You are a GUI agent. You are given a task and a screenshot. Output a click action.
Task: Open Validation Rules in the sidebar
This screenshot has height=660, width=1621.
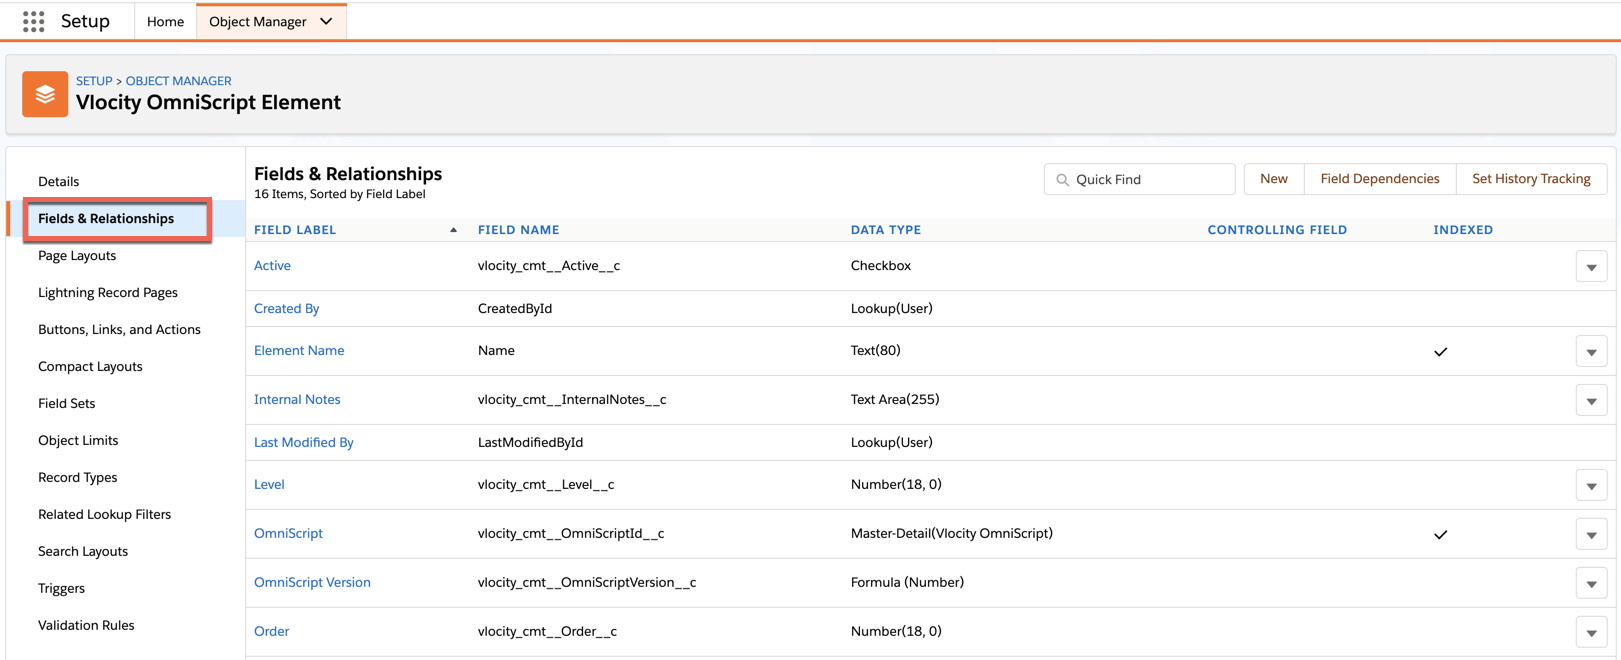coord(86,625)
